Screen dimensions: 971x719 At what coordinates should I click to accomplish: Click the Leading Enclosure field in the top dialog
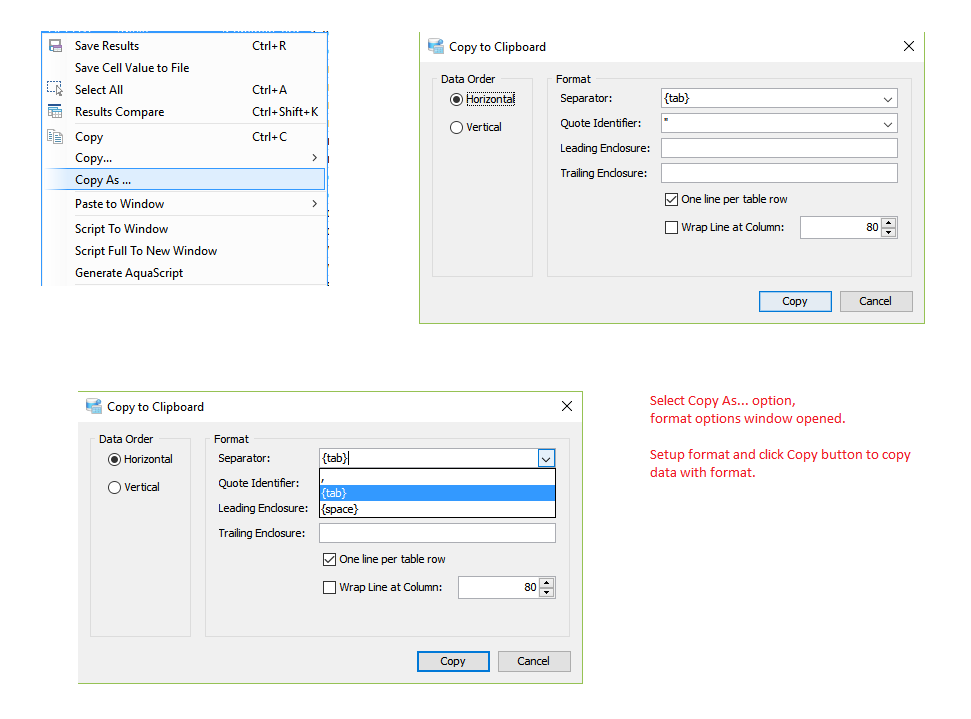[779, 149]
